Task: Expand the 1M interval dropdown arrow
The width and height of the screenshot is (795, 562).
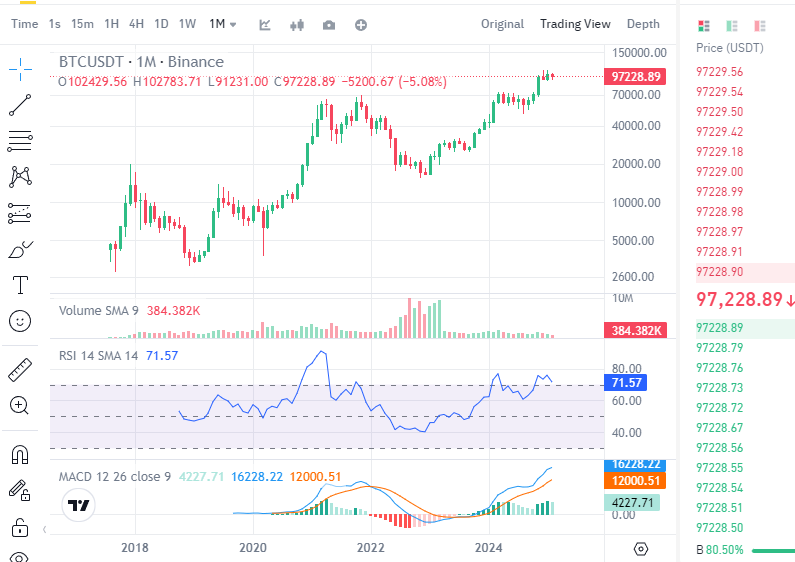Action: pyautogui.click(x=233, y=24)
